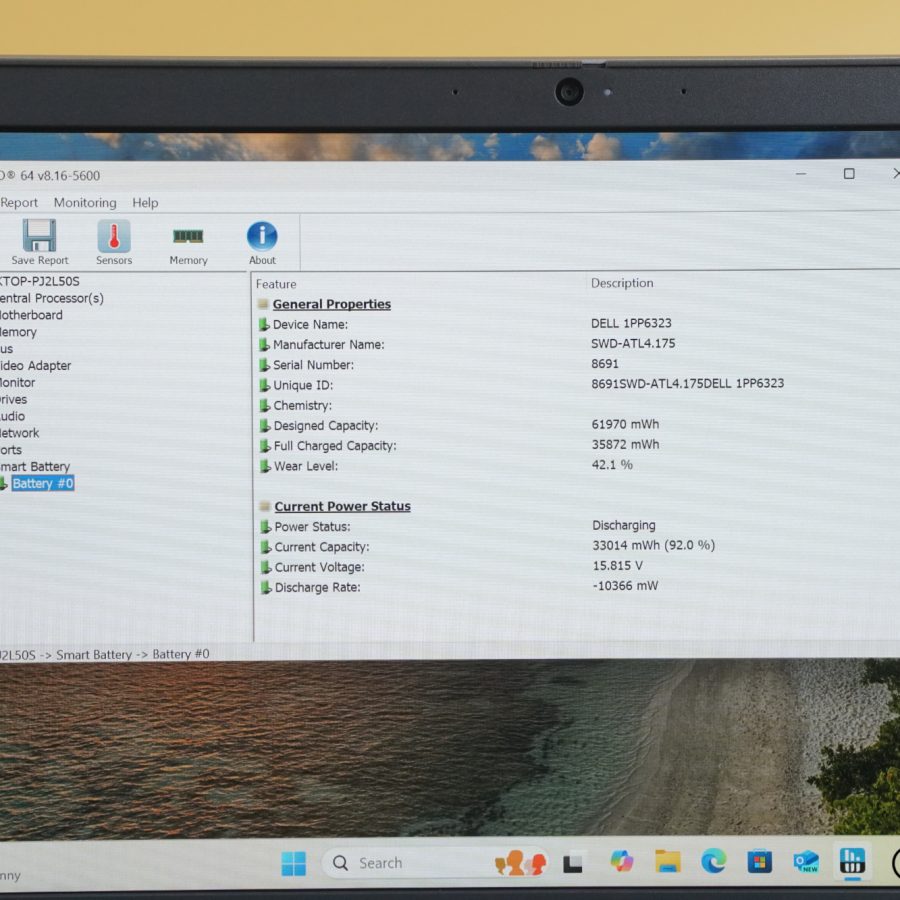The image size is (900, 900).
Task: Select the -10366 mW value
Action: [x=626, y=585]
